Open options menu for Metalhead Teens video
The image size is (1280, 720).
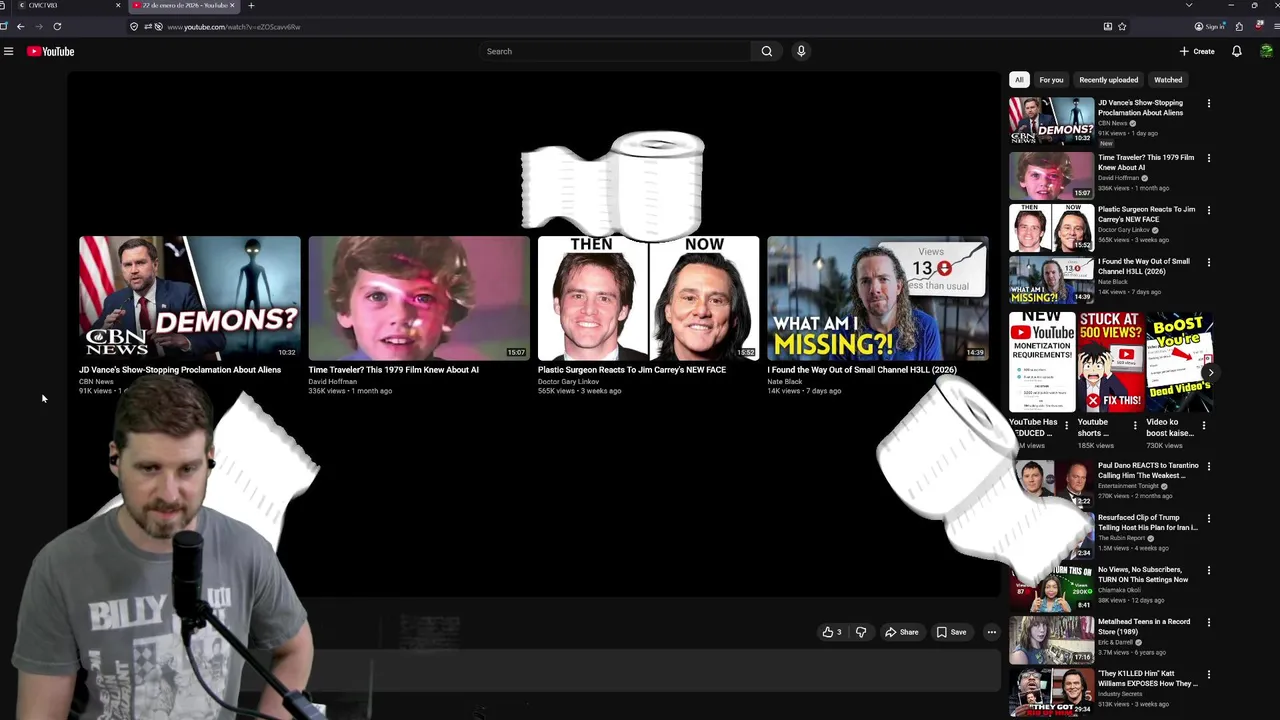tap(1209, 622)
